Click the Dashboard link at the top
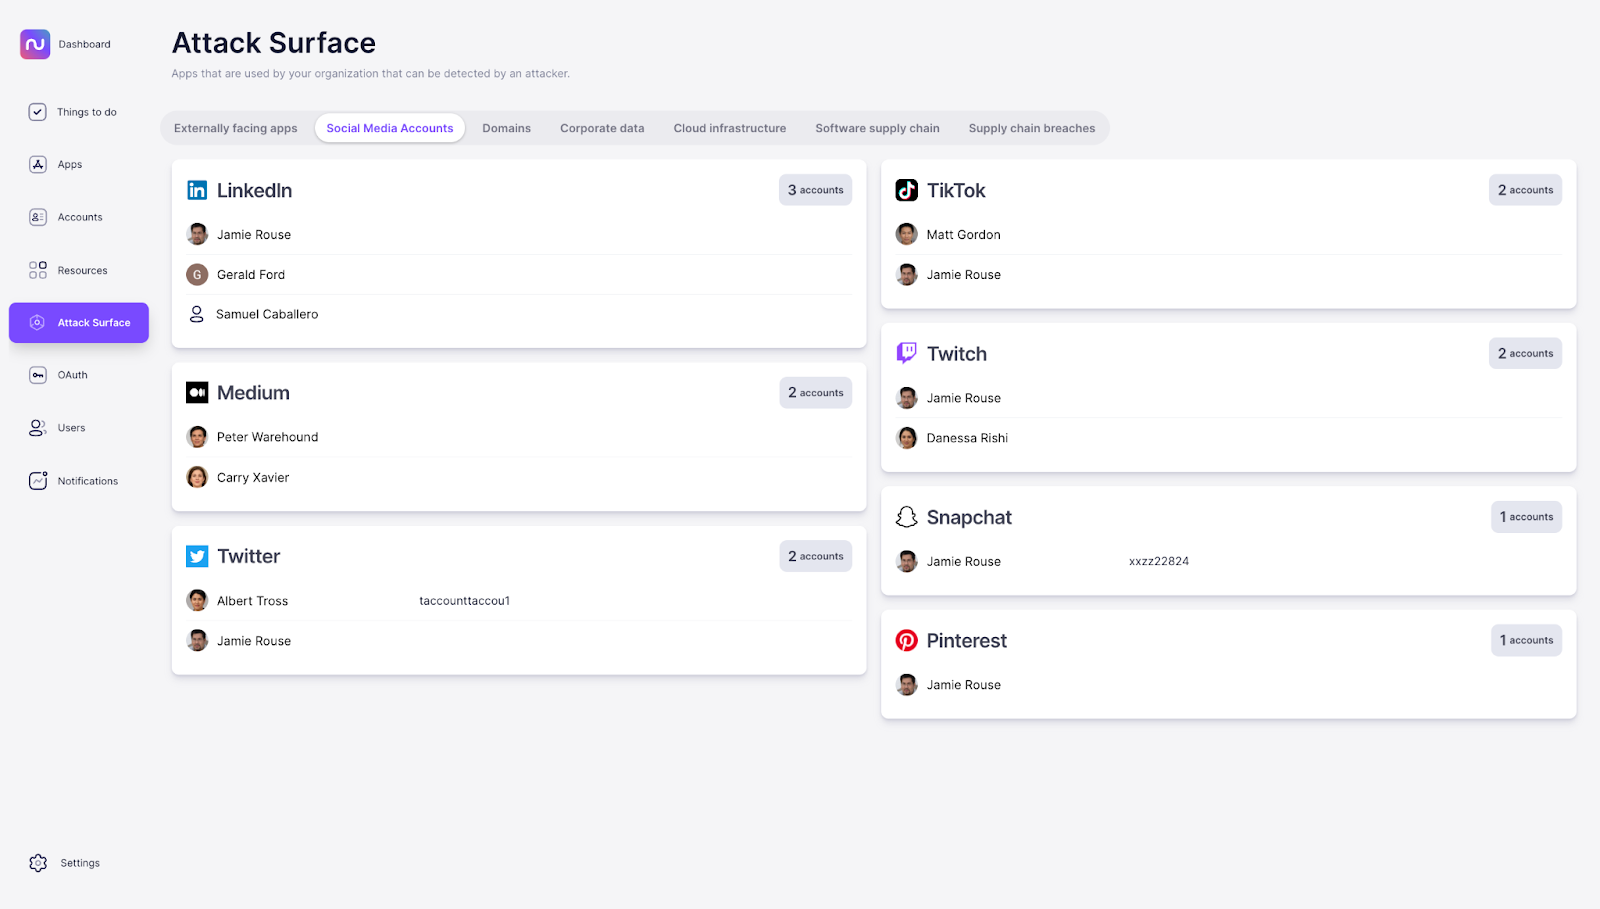Screen dimensions: 1600x909 tap(84, 44)
